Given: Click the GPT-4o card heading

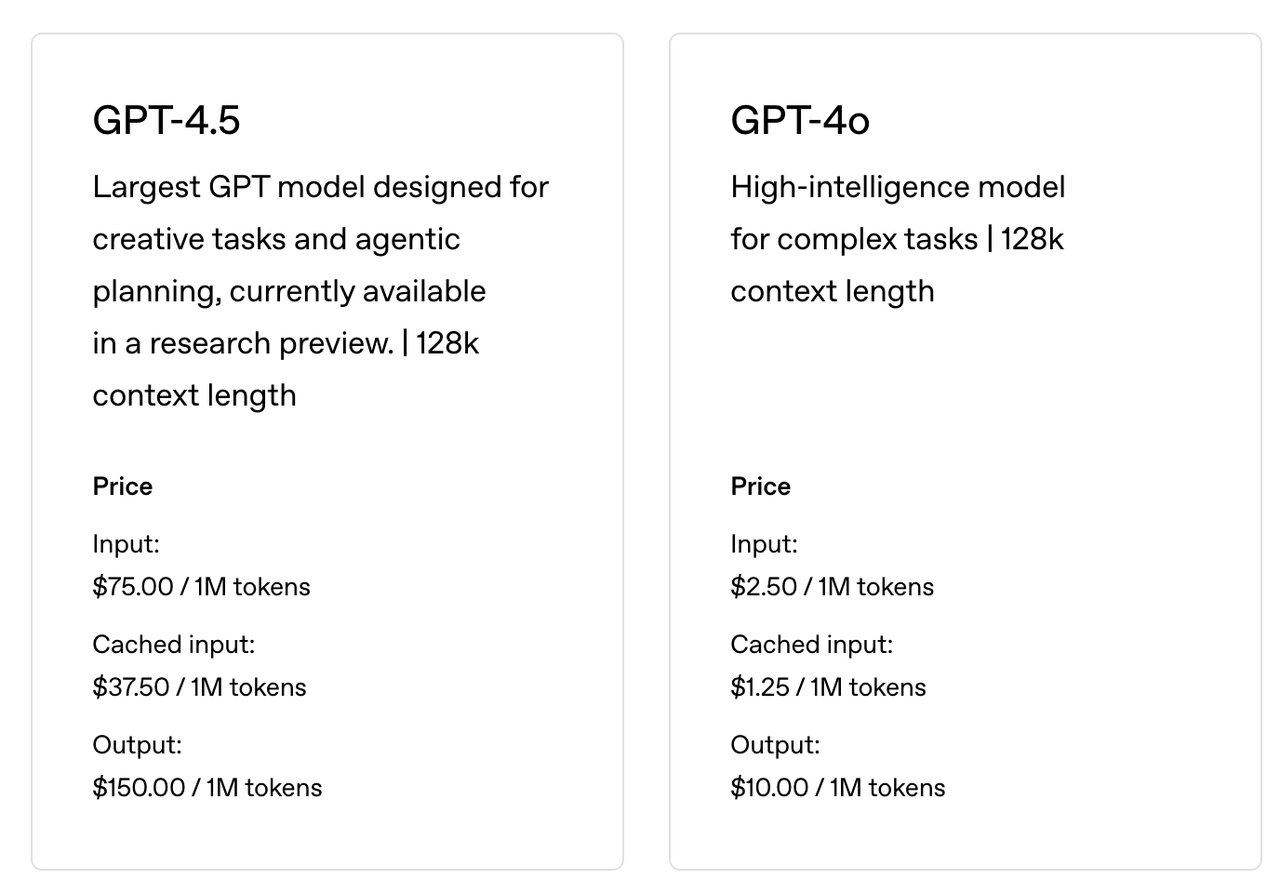Looking at the screenshot, I should click(x=800, y=121).
